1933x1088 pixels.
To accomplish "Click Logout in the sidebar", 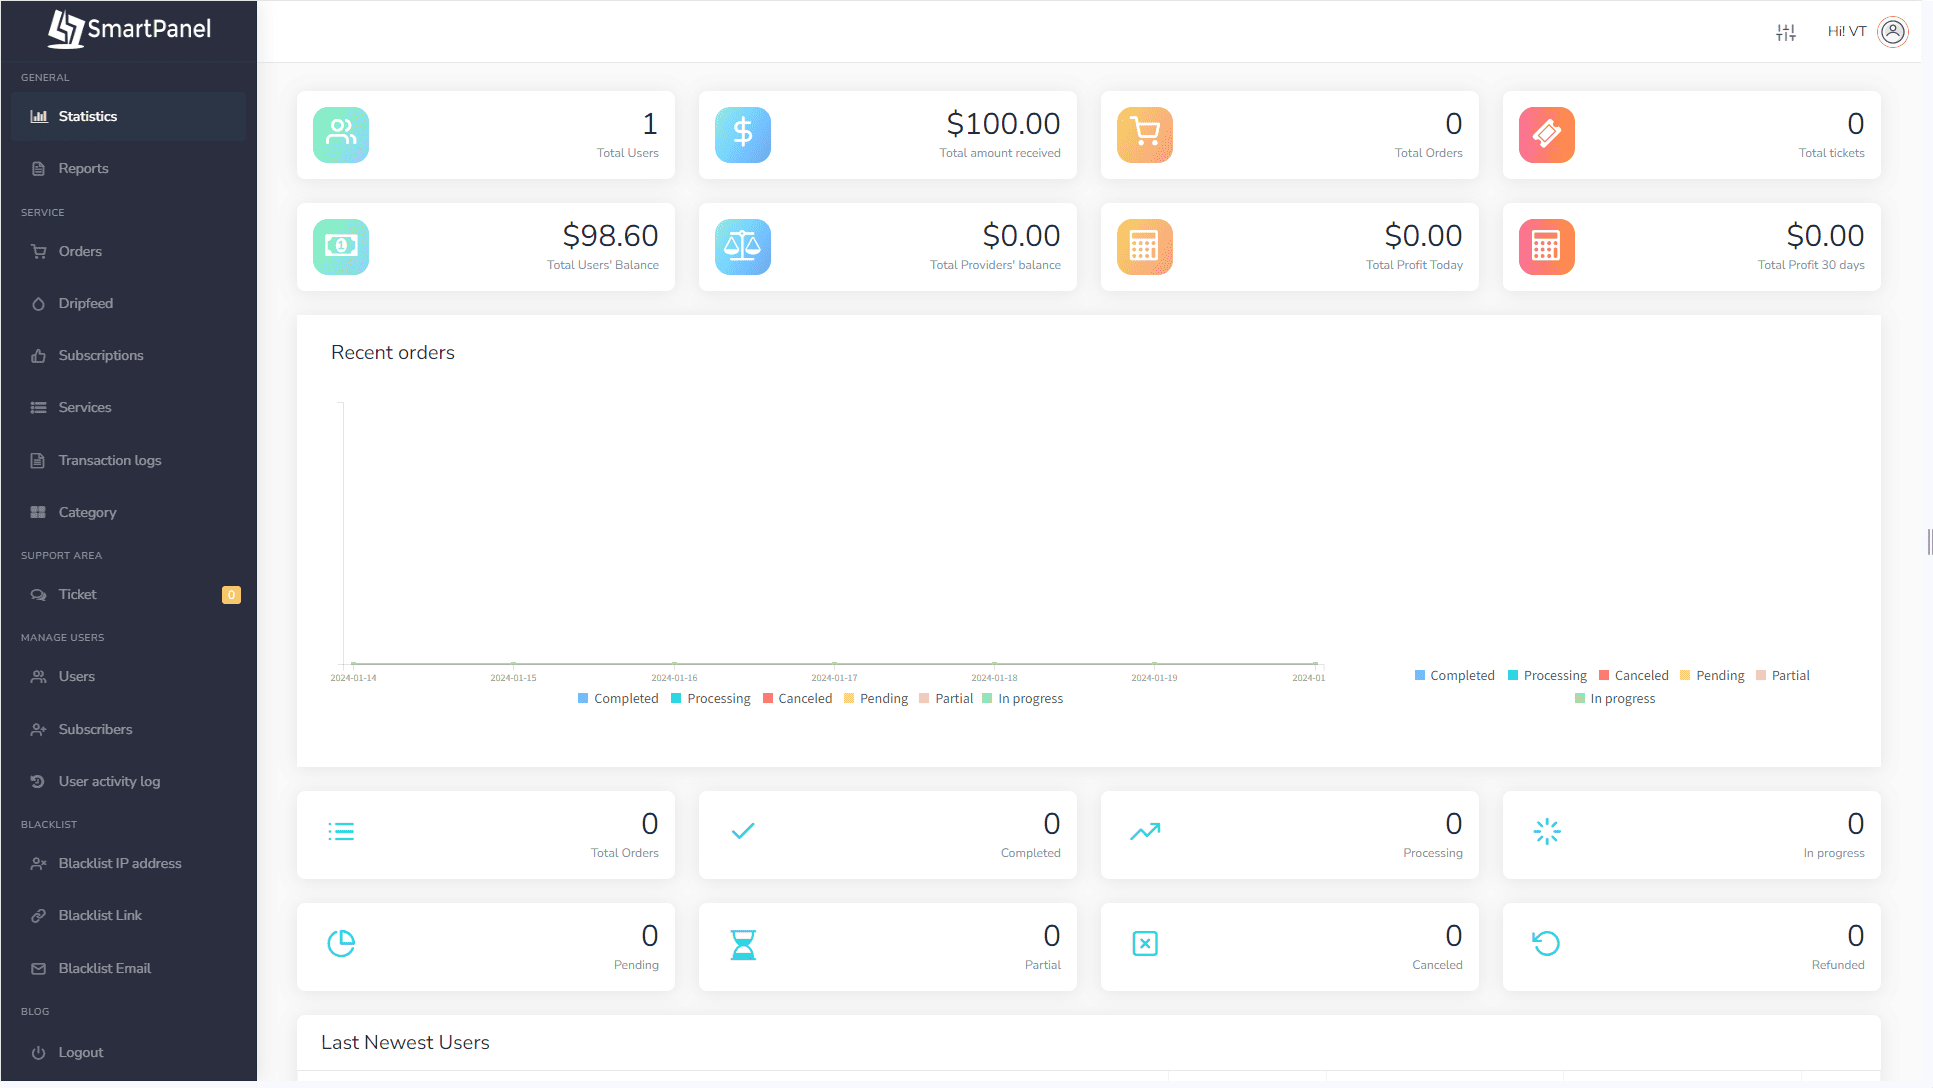I will coord(80,1053).
